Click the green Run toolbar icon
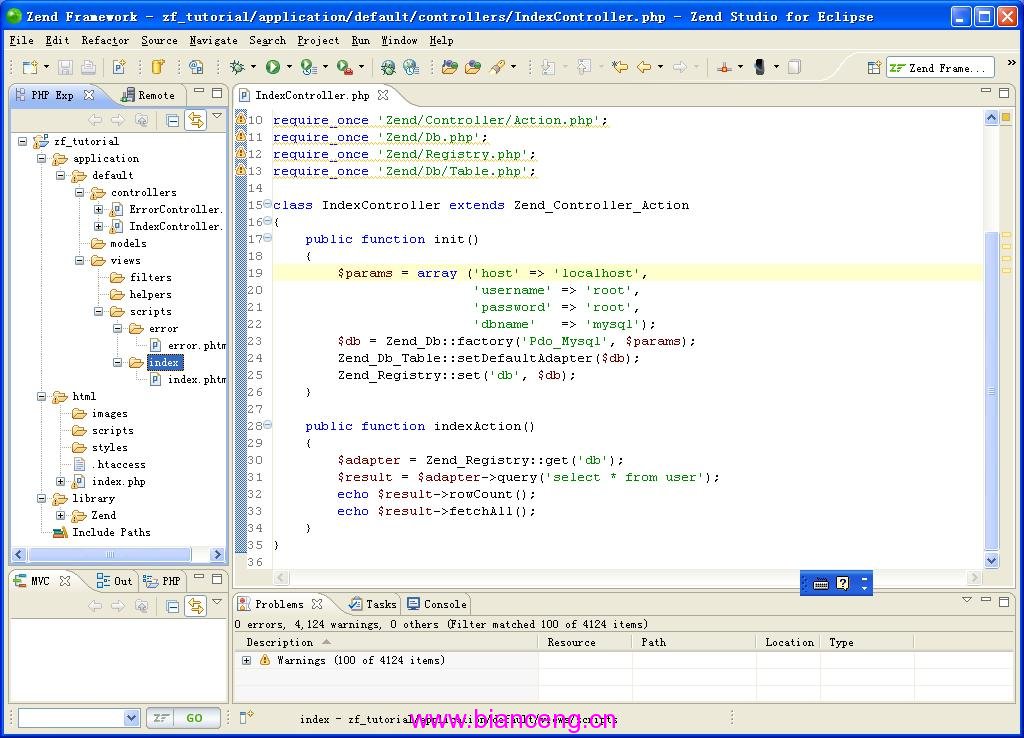This screenshot has height=738, width=1024. pyautogui.click(x=273, y=67)
